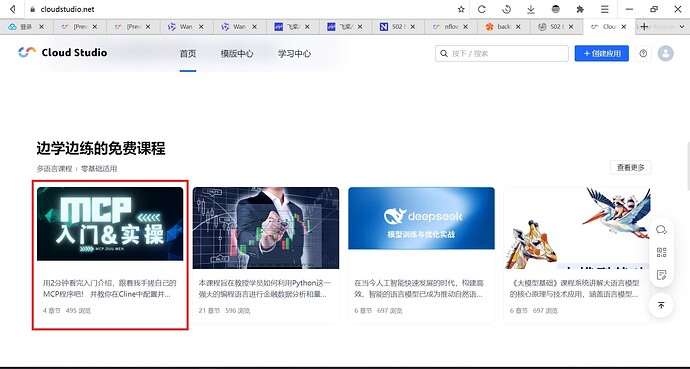Open the help question mark icon
This screenshot has width=690, height=369.
(x=643, y=54)
